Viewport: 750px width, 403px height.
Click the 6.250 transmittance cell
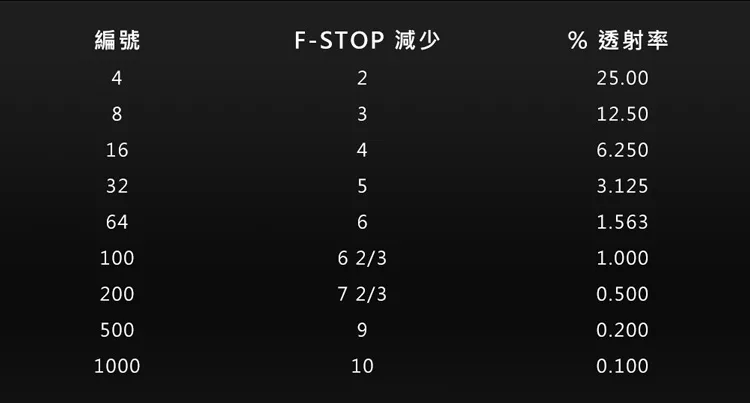(x=622, y=151)
